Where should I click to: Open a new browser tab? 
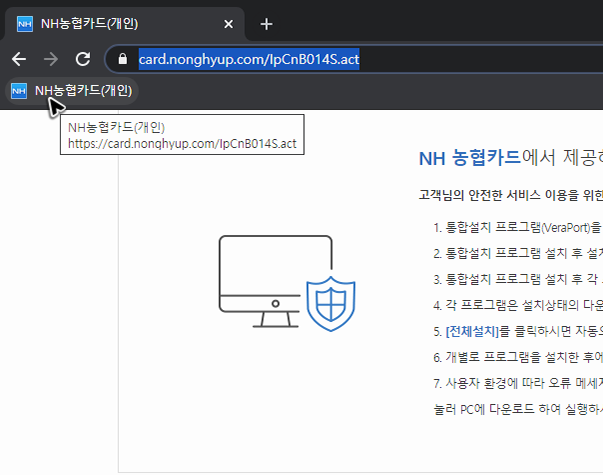(x=266, y=24)
